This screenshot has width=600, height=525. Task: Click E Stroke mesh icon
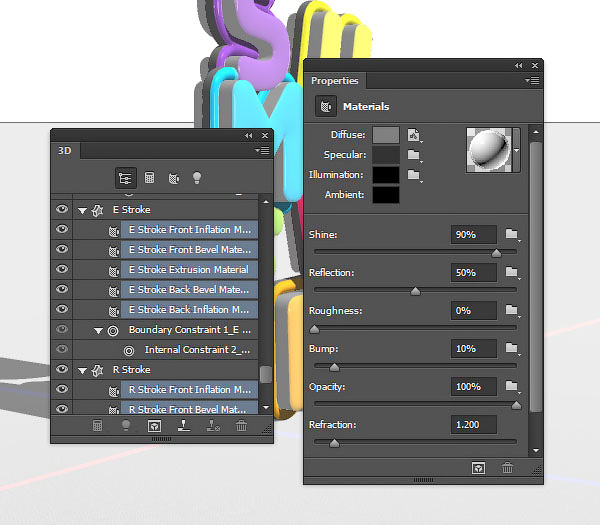pos(98,210)
